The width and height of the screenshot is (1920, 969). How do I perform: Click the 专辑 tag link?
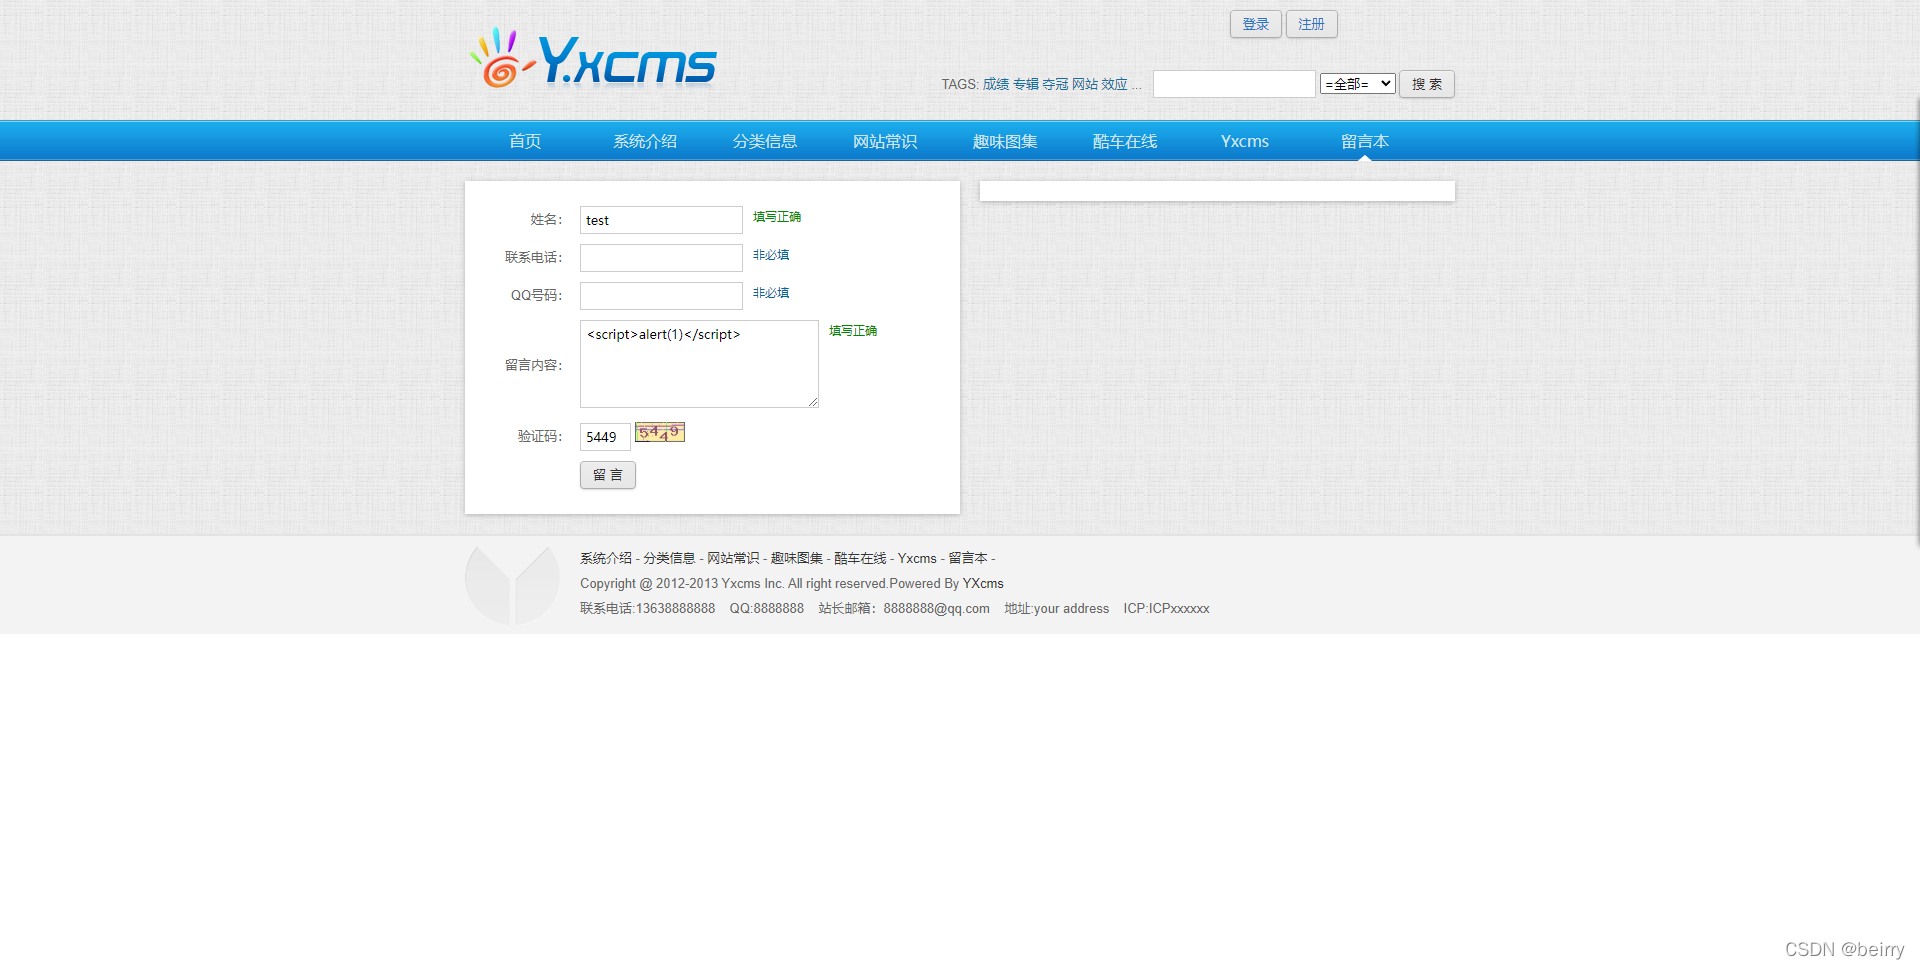coord(1026,84)
